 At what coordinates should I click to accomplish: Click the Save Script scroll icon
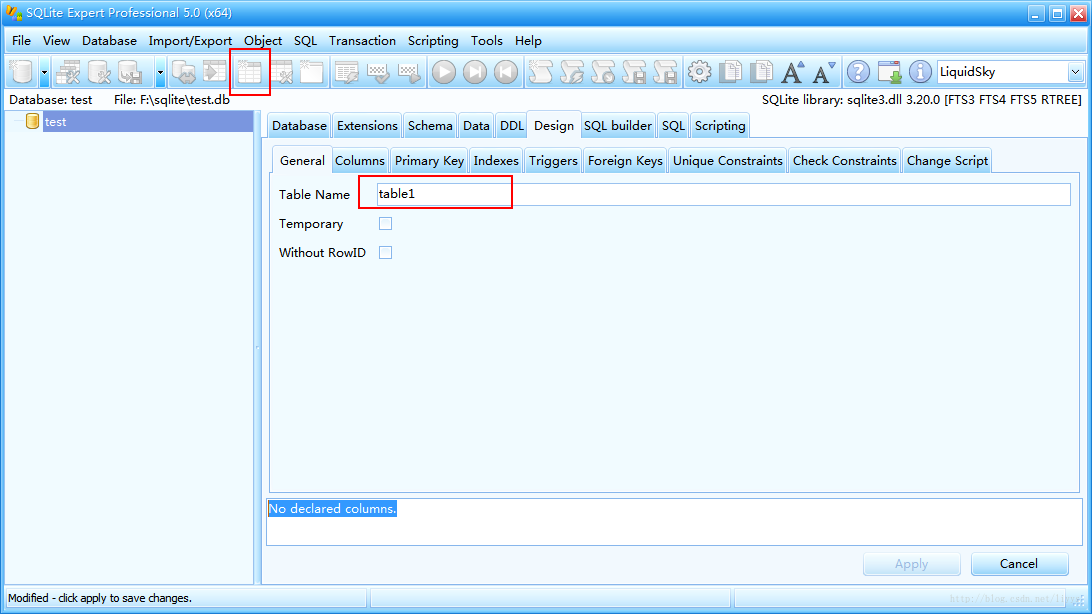point(634,72)
